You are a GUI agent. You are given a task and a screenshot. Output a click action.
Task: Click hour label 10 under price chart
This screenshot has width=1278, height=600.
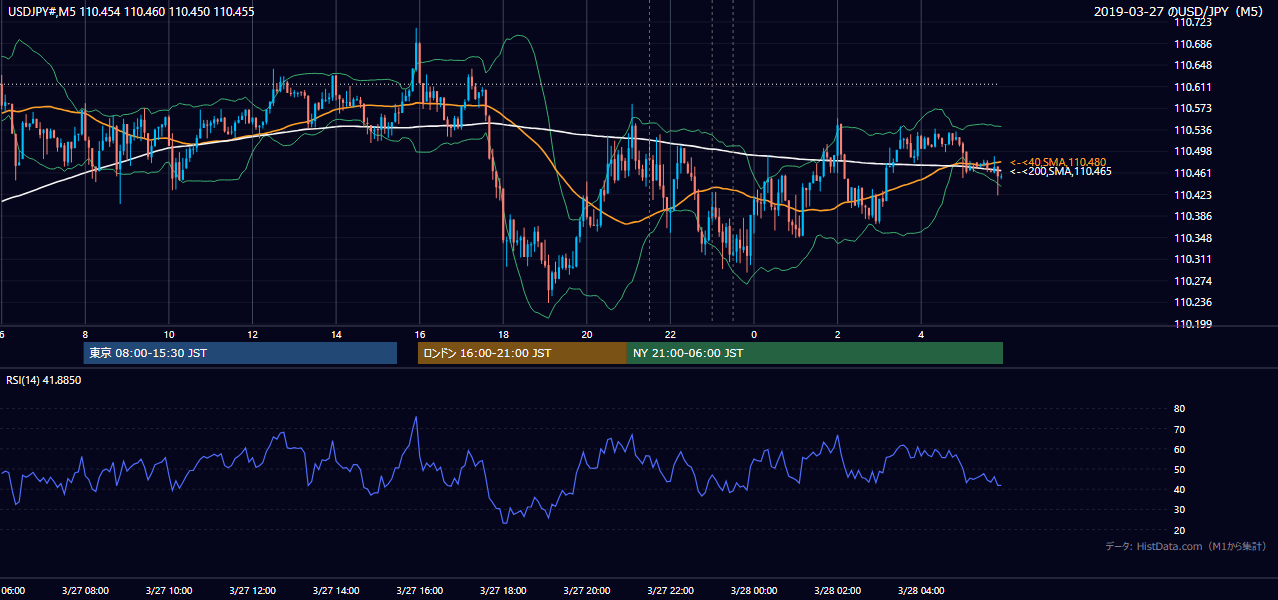169,334
